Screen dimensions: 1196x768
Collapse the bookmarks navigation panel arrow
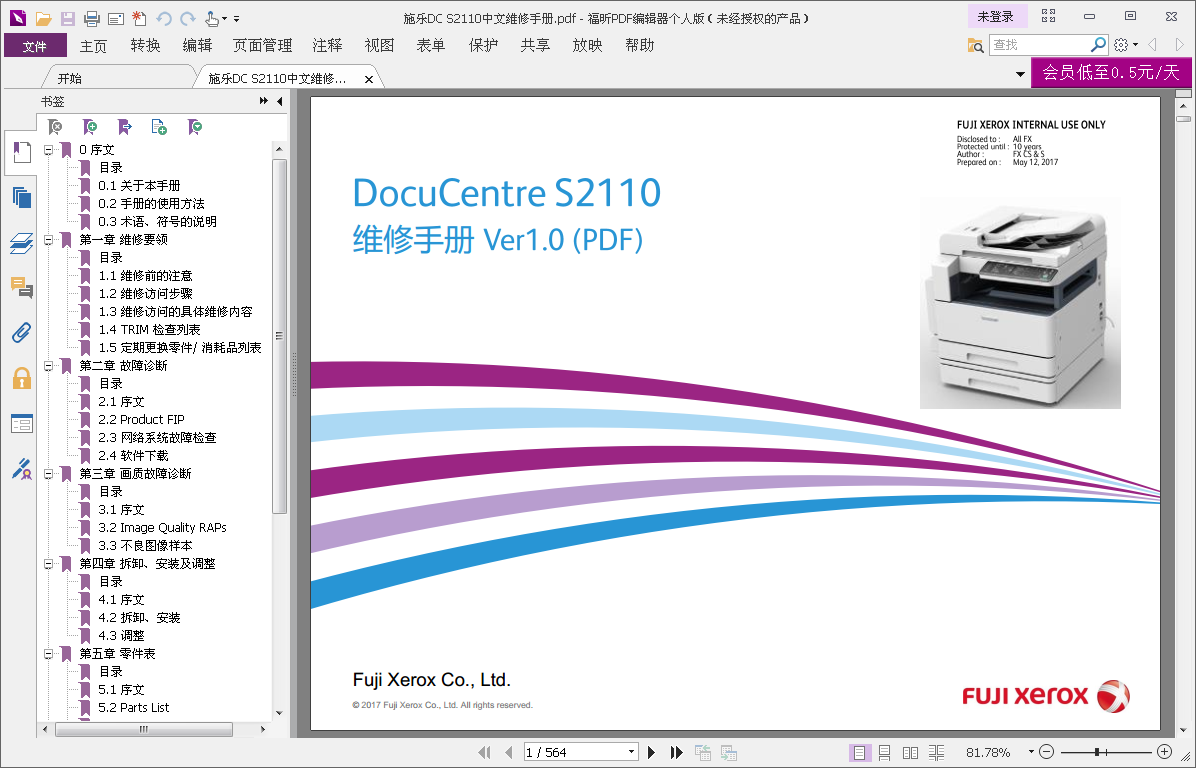pos(280,101)
